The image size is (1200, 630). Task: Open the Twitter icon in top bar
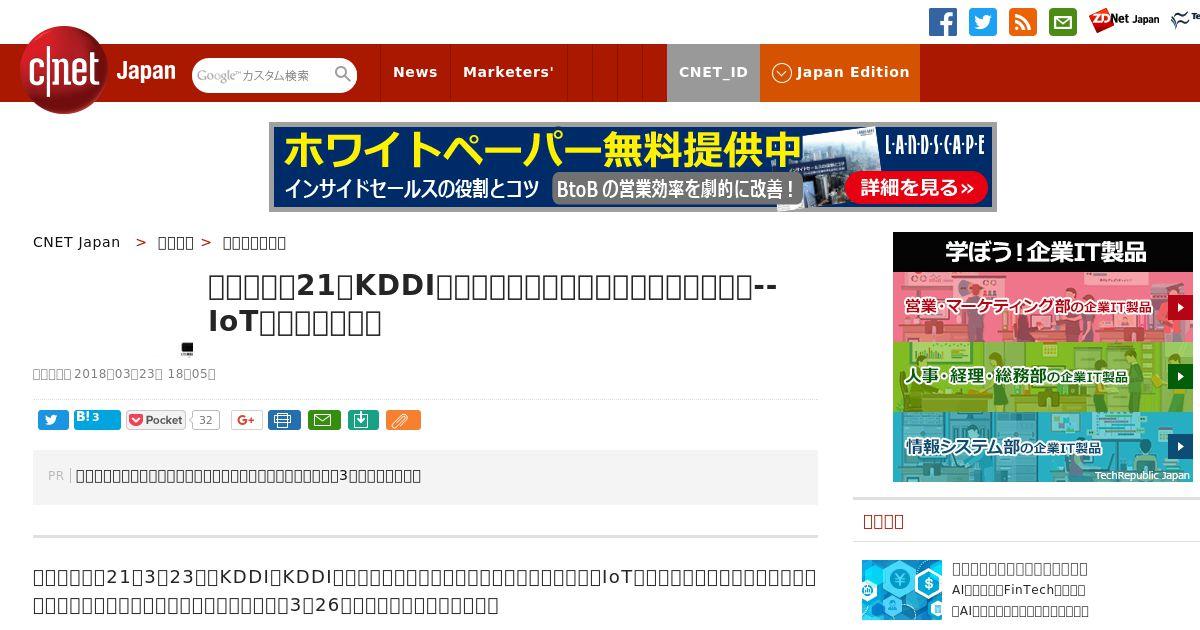[x=983, y=22]
